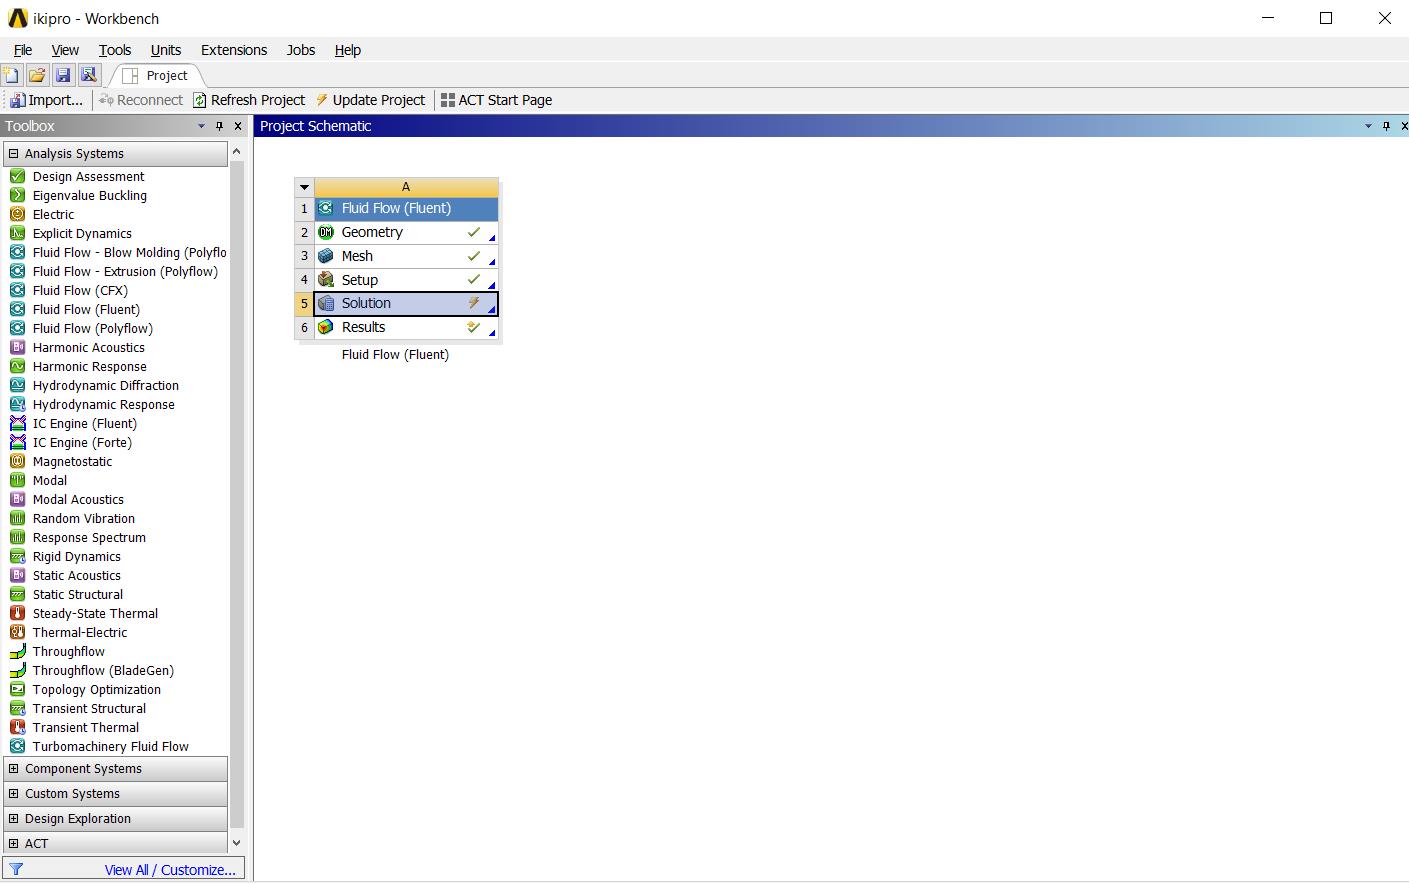Open the Tools menu
The width and height of the screenshot is (1409, 883).
pos(115,50)
